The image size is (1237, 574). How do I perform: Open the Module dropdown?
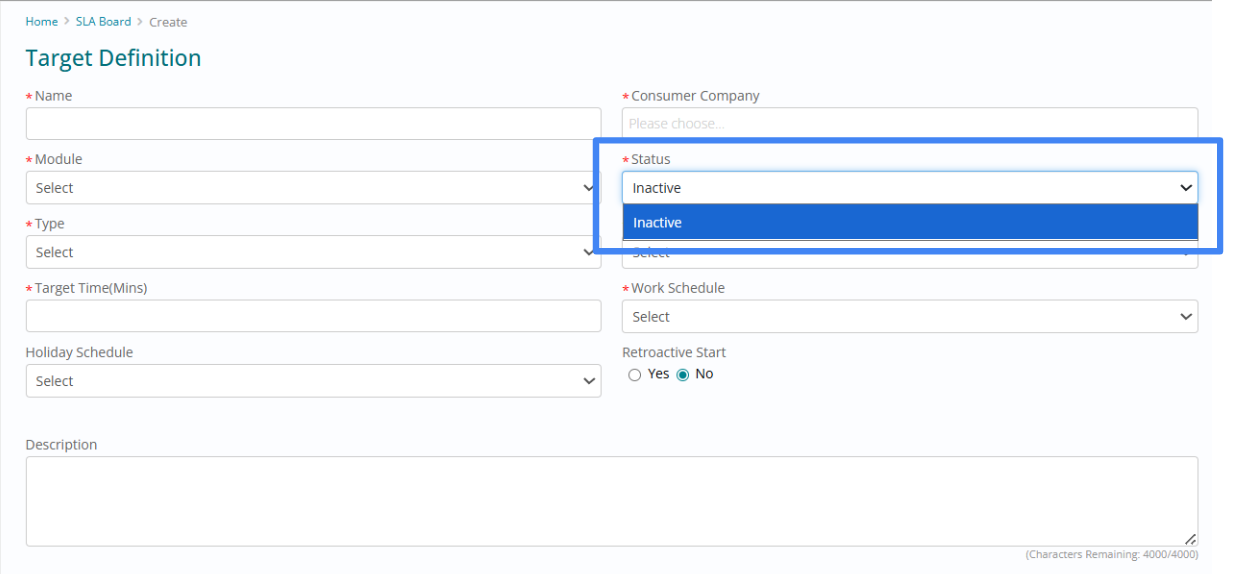pos(313,188)
